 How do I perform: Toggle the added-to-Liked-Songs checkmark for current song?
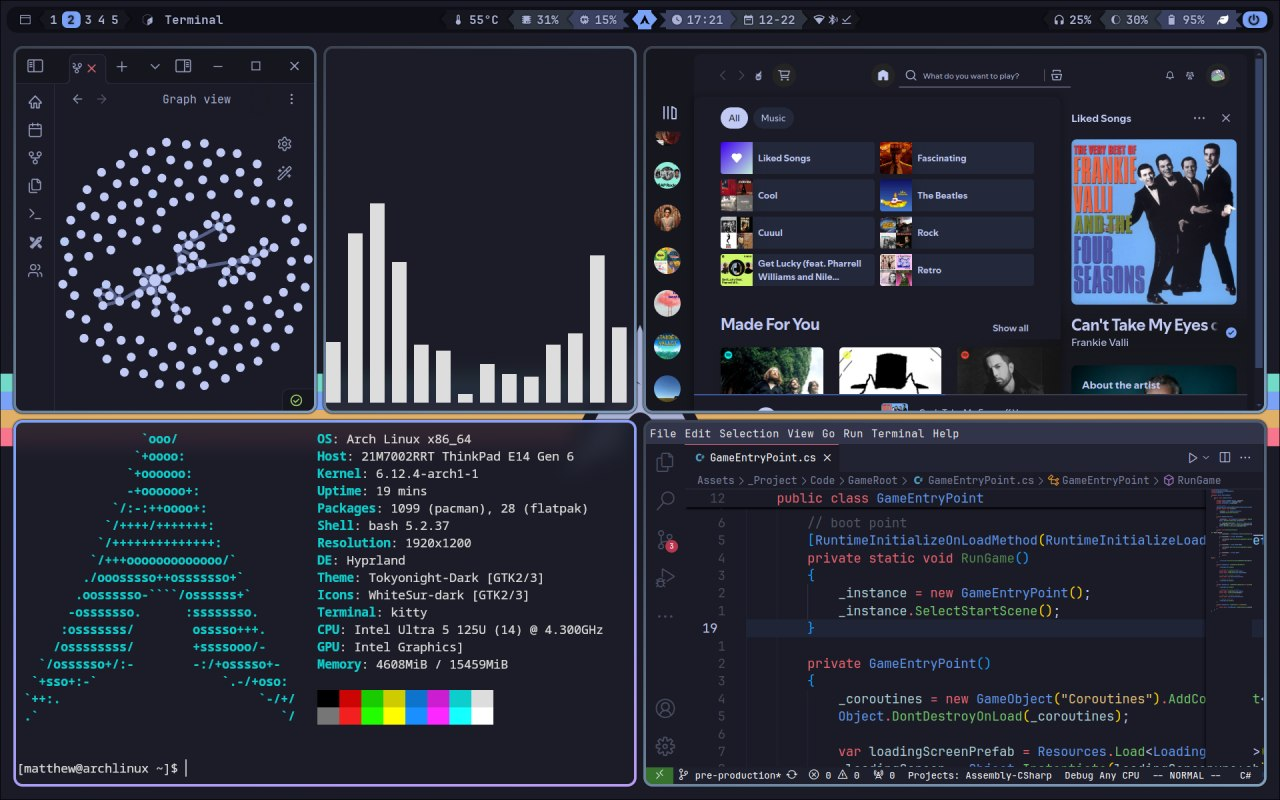tap(1231, 333)
